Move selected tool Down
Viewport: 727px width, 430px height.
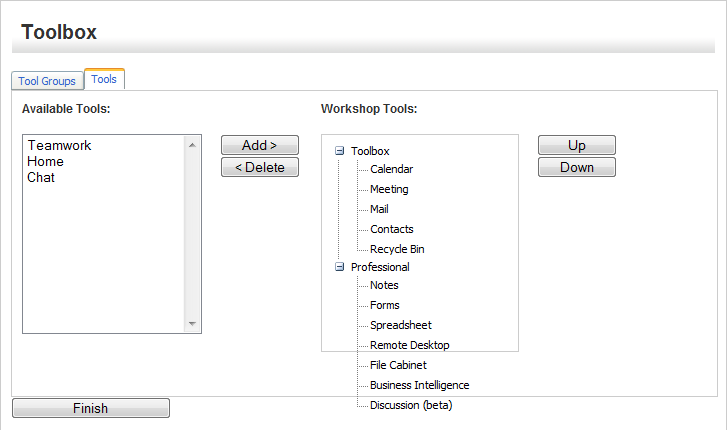tap(576, 167)
